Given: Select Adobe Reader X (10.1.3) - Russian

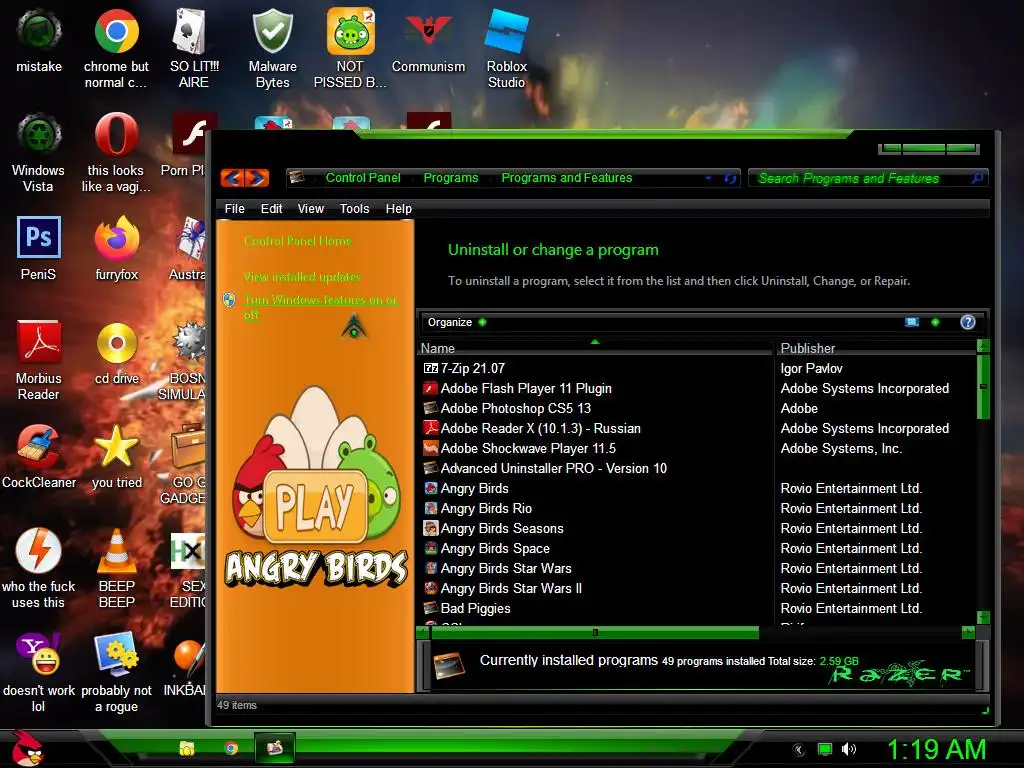Looking at the screenshot, I should tap(541, 428).
